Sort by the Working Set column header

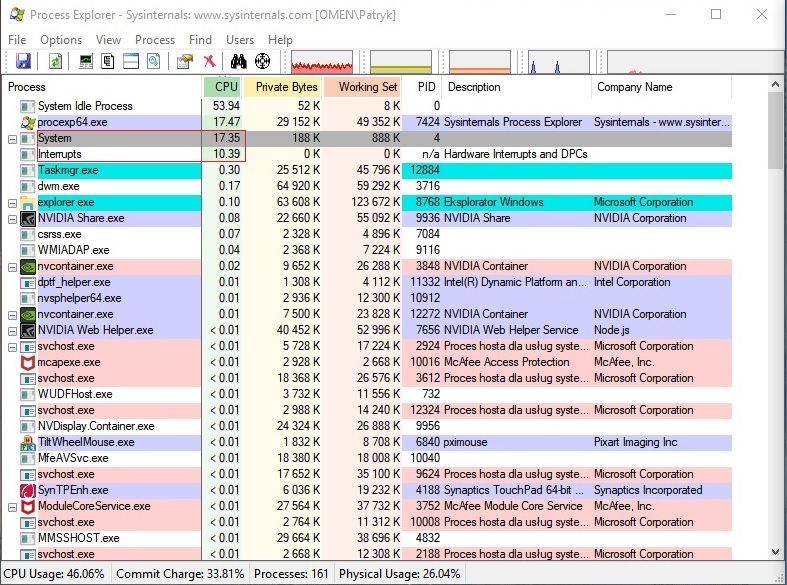(362, 87)
